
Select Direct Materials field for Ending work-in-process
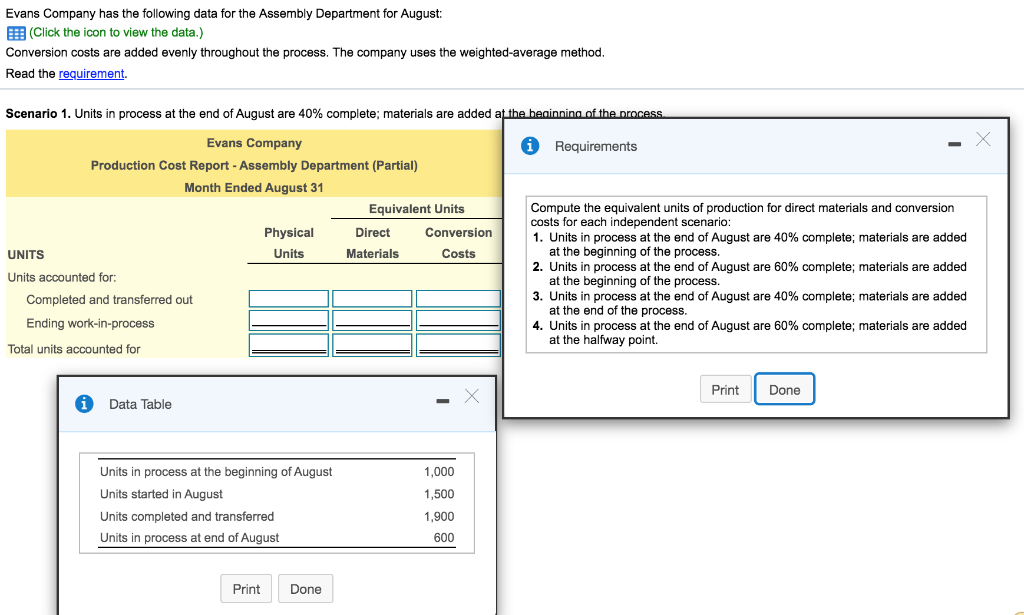(372, 321)
